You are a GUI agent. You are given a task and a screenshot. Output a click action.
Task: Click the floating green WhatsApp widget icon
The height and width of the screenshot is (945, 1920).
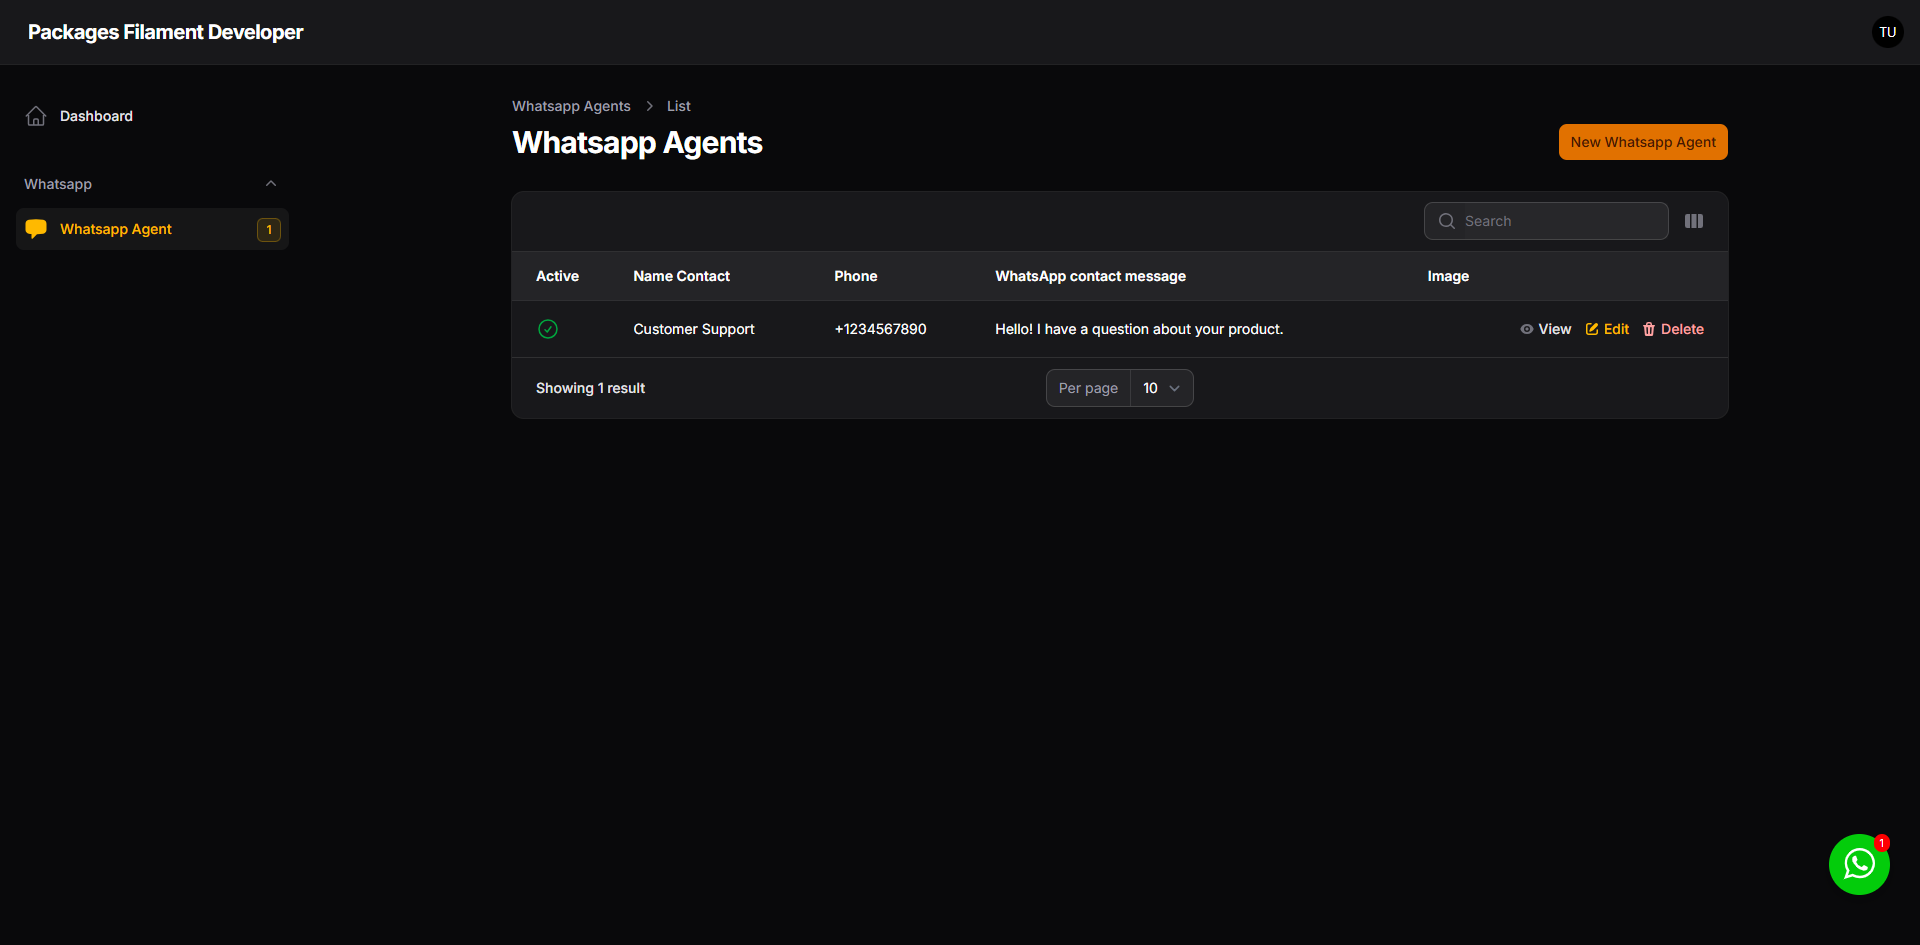(1859, 864)
